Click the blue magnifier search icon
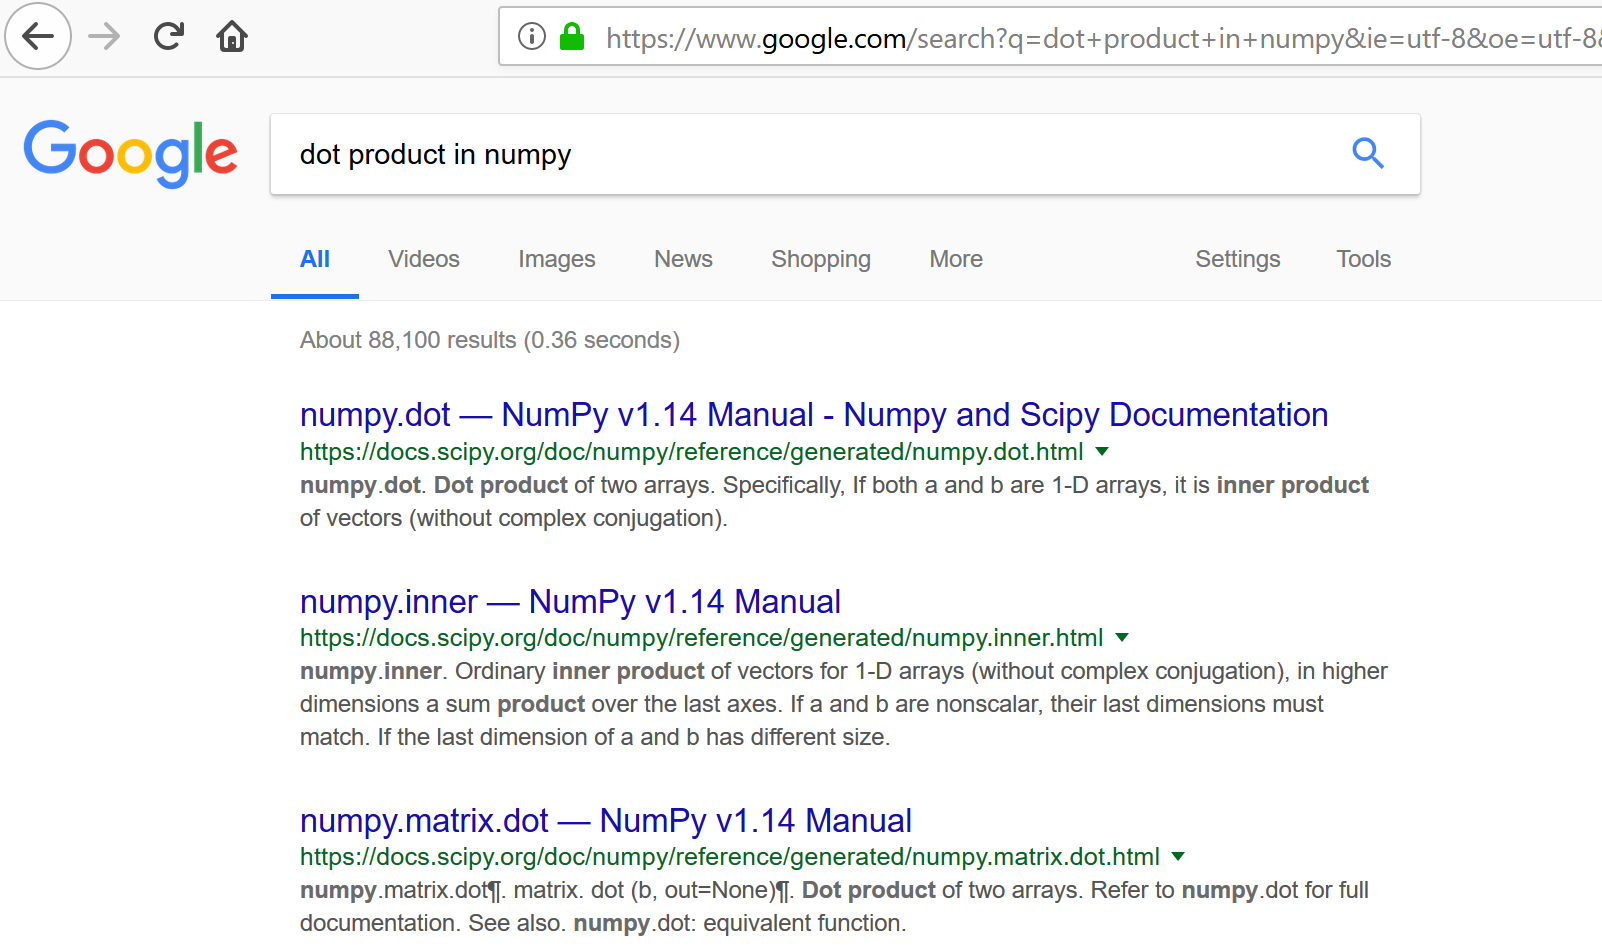 click(1368, 153)
